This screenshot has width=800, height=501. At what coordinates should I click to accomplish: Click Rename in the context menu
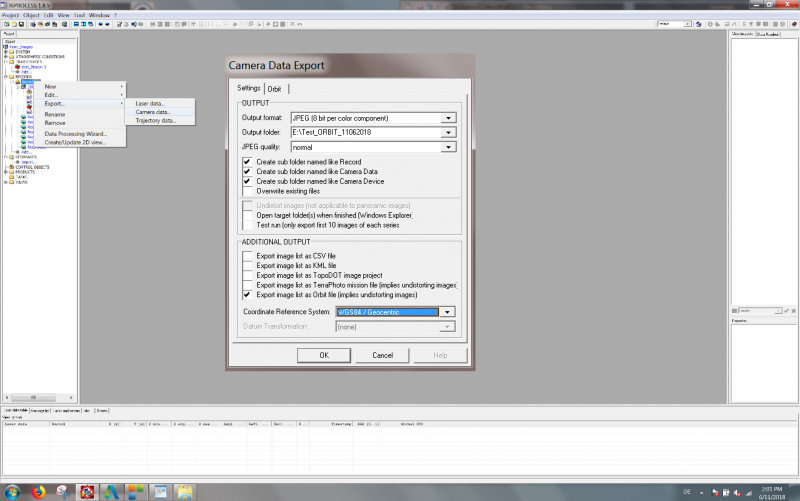[80, 114]
